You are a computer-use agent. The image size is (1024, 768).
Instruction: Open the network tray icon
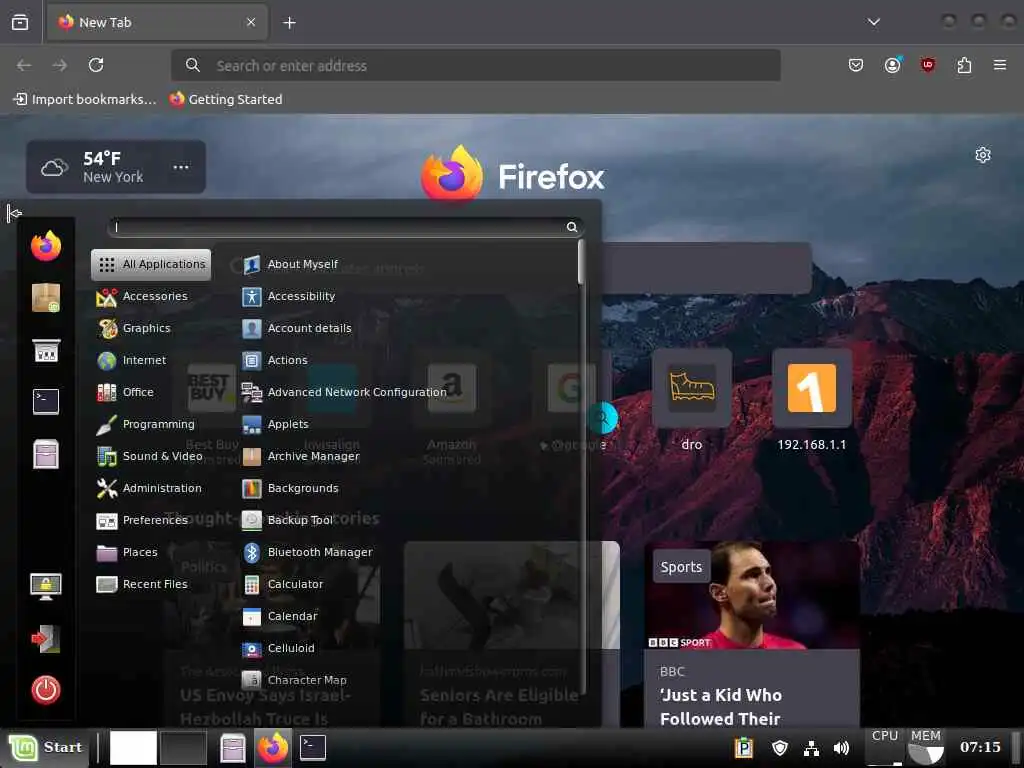click(811, 748)
